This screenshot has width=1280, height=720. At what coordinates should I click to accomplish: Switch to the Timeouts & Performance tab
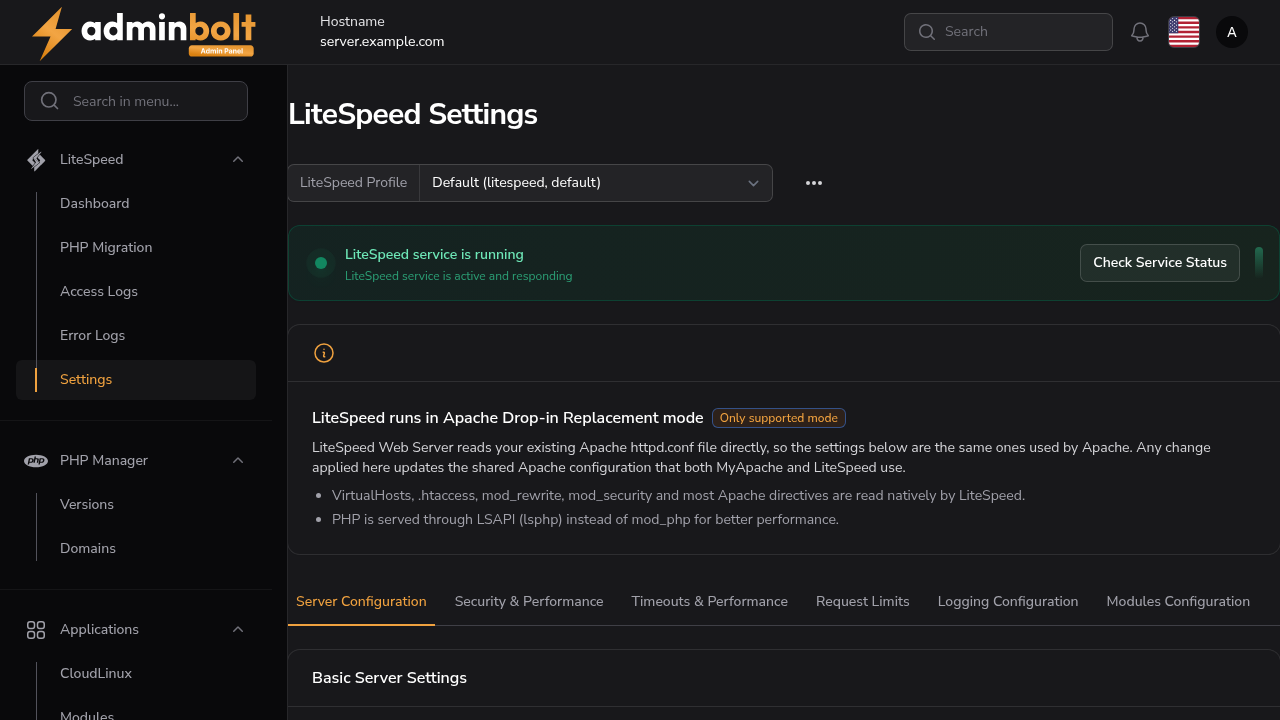(x=710, y=602)
